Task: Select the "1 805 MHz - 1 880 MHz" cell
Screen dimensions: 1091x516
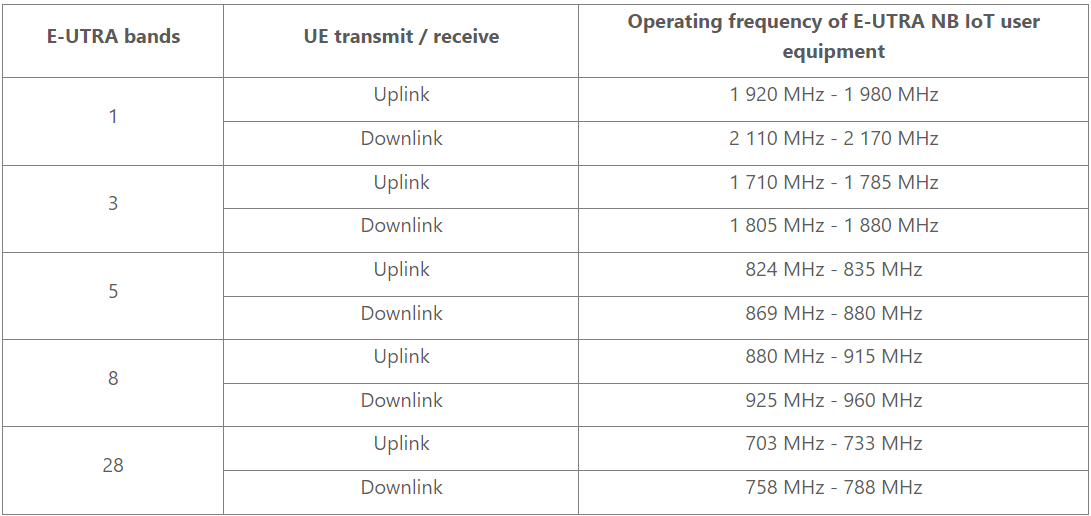Action: tap(833, 225)
